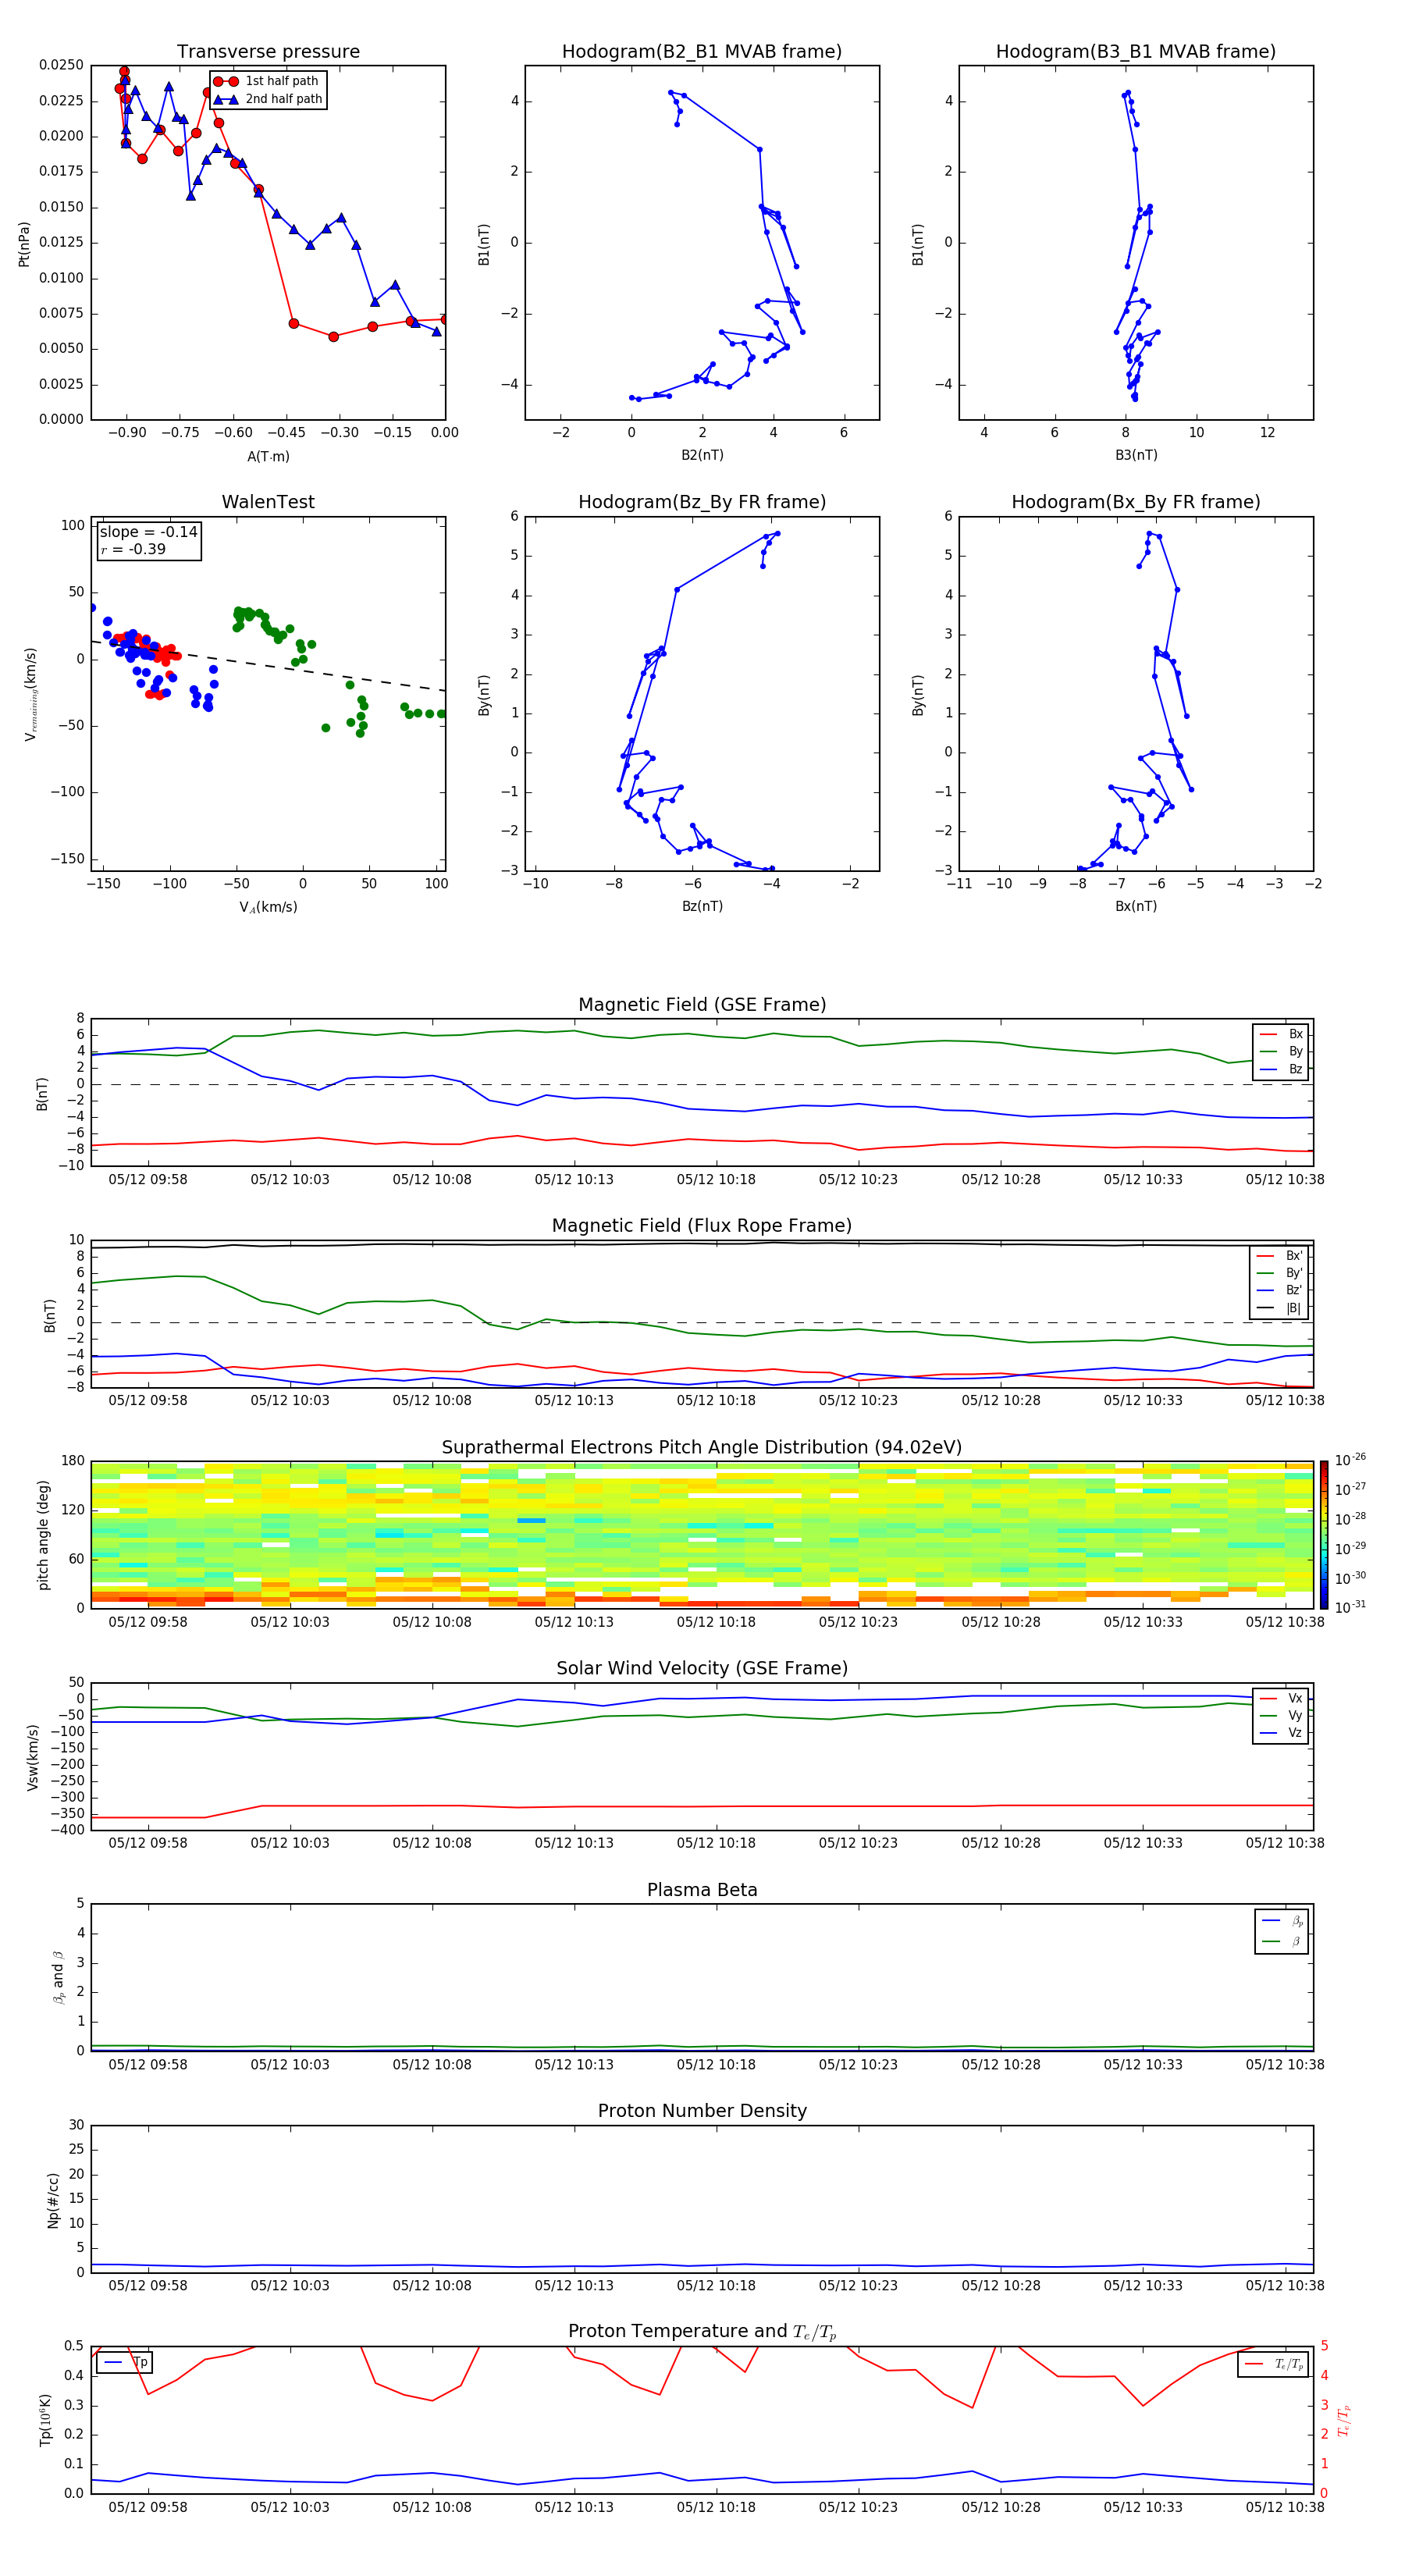The image size is (1405, 2576).
Task: Click the 'Hodogram(B3_B1 MVAB frame)' title
Action: click(1136, 52)
